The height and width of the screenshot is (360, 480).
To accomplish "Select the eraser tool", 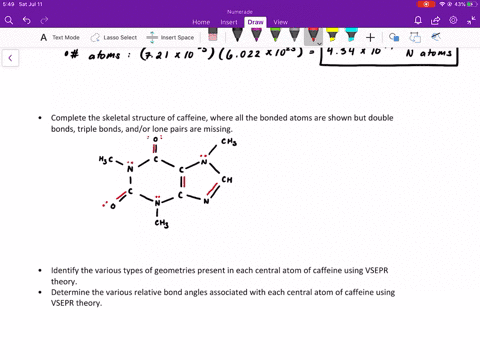I will tap(213, 35).
